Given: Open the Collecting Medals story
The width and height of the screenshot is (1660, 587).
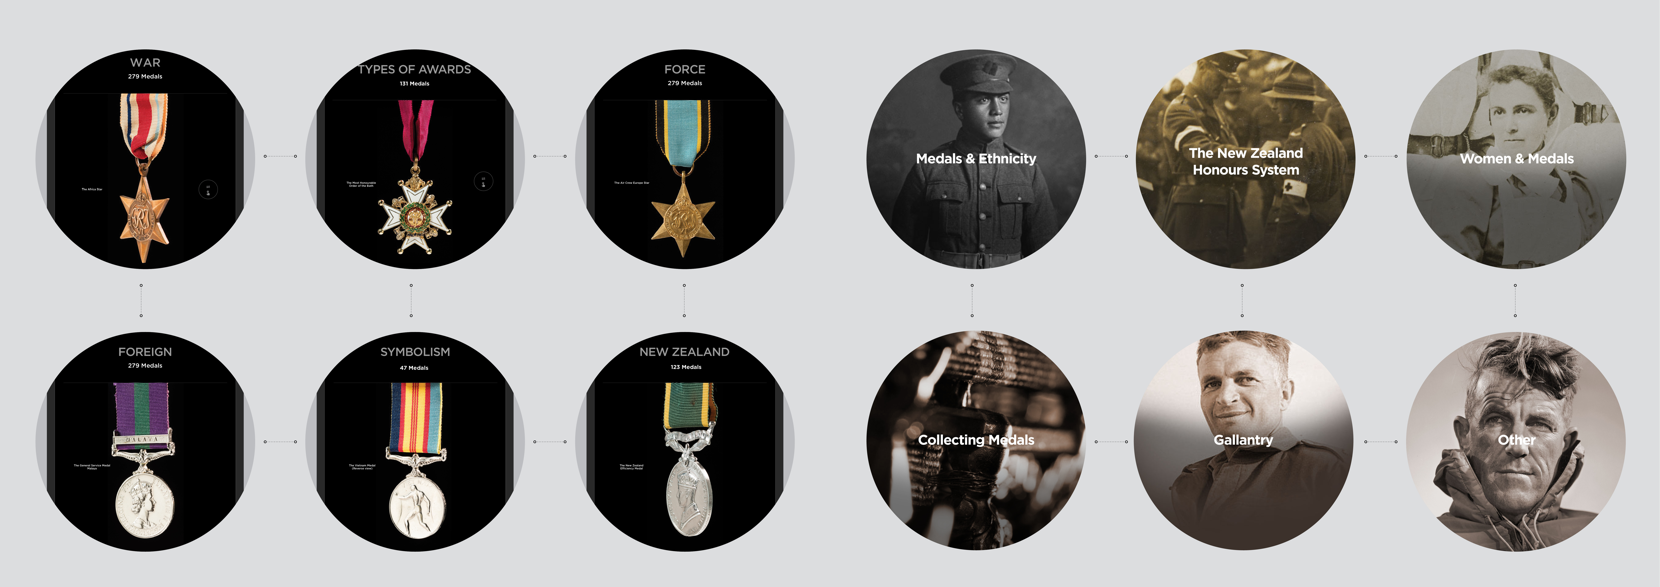Looking at the screenshot, I should tap(976, 440).
